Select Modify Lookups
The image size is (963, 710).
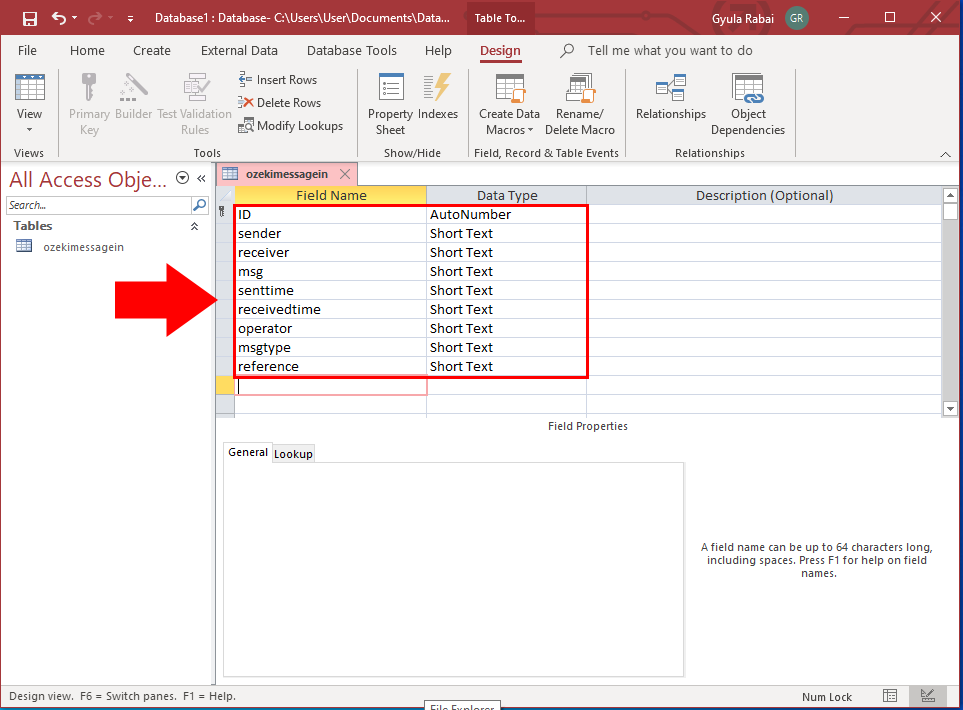(x=291, y=125)
